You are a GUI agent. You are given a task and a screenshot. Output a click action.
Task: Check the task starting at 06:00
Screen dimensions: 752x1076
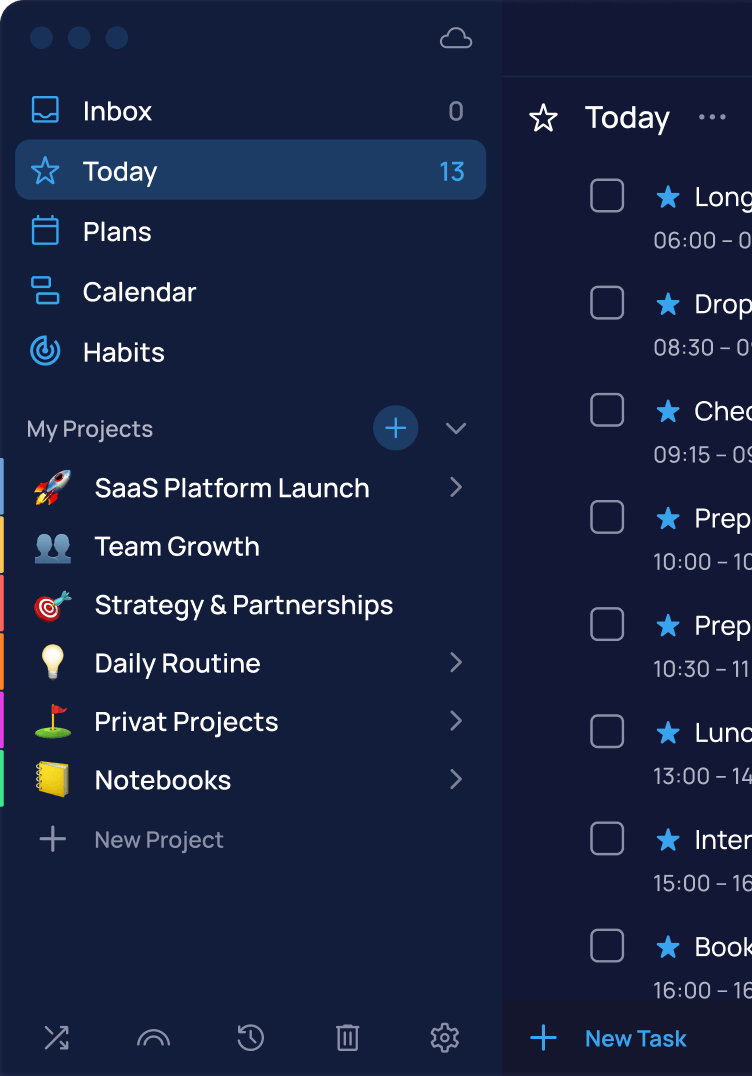607,196
